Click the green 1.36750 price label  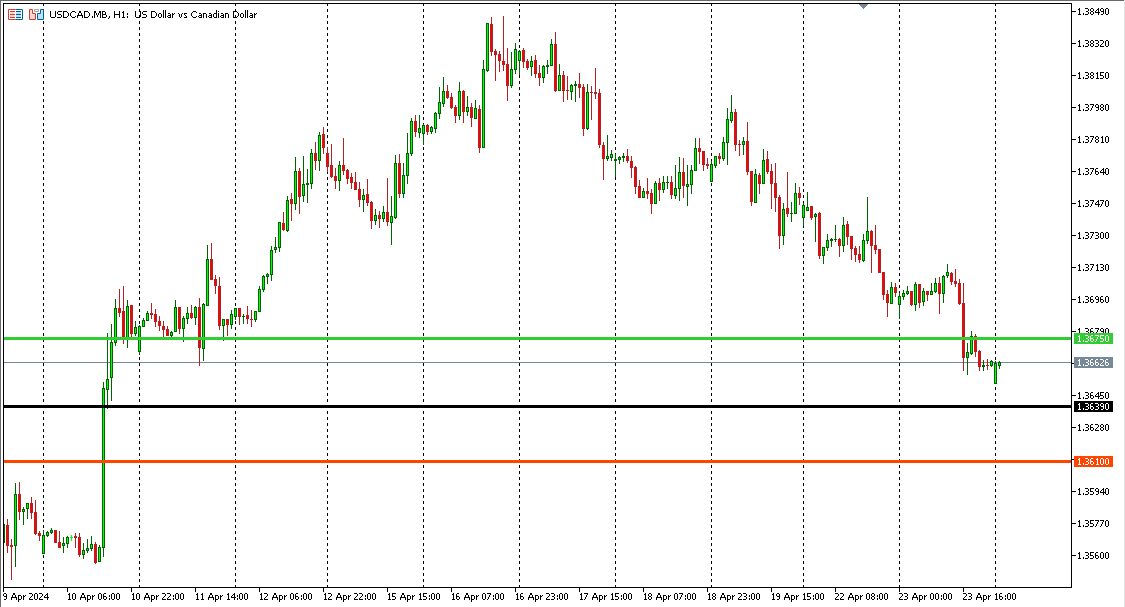[1093, 339]
